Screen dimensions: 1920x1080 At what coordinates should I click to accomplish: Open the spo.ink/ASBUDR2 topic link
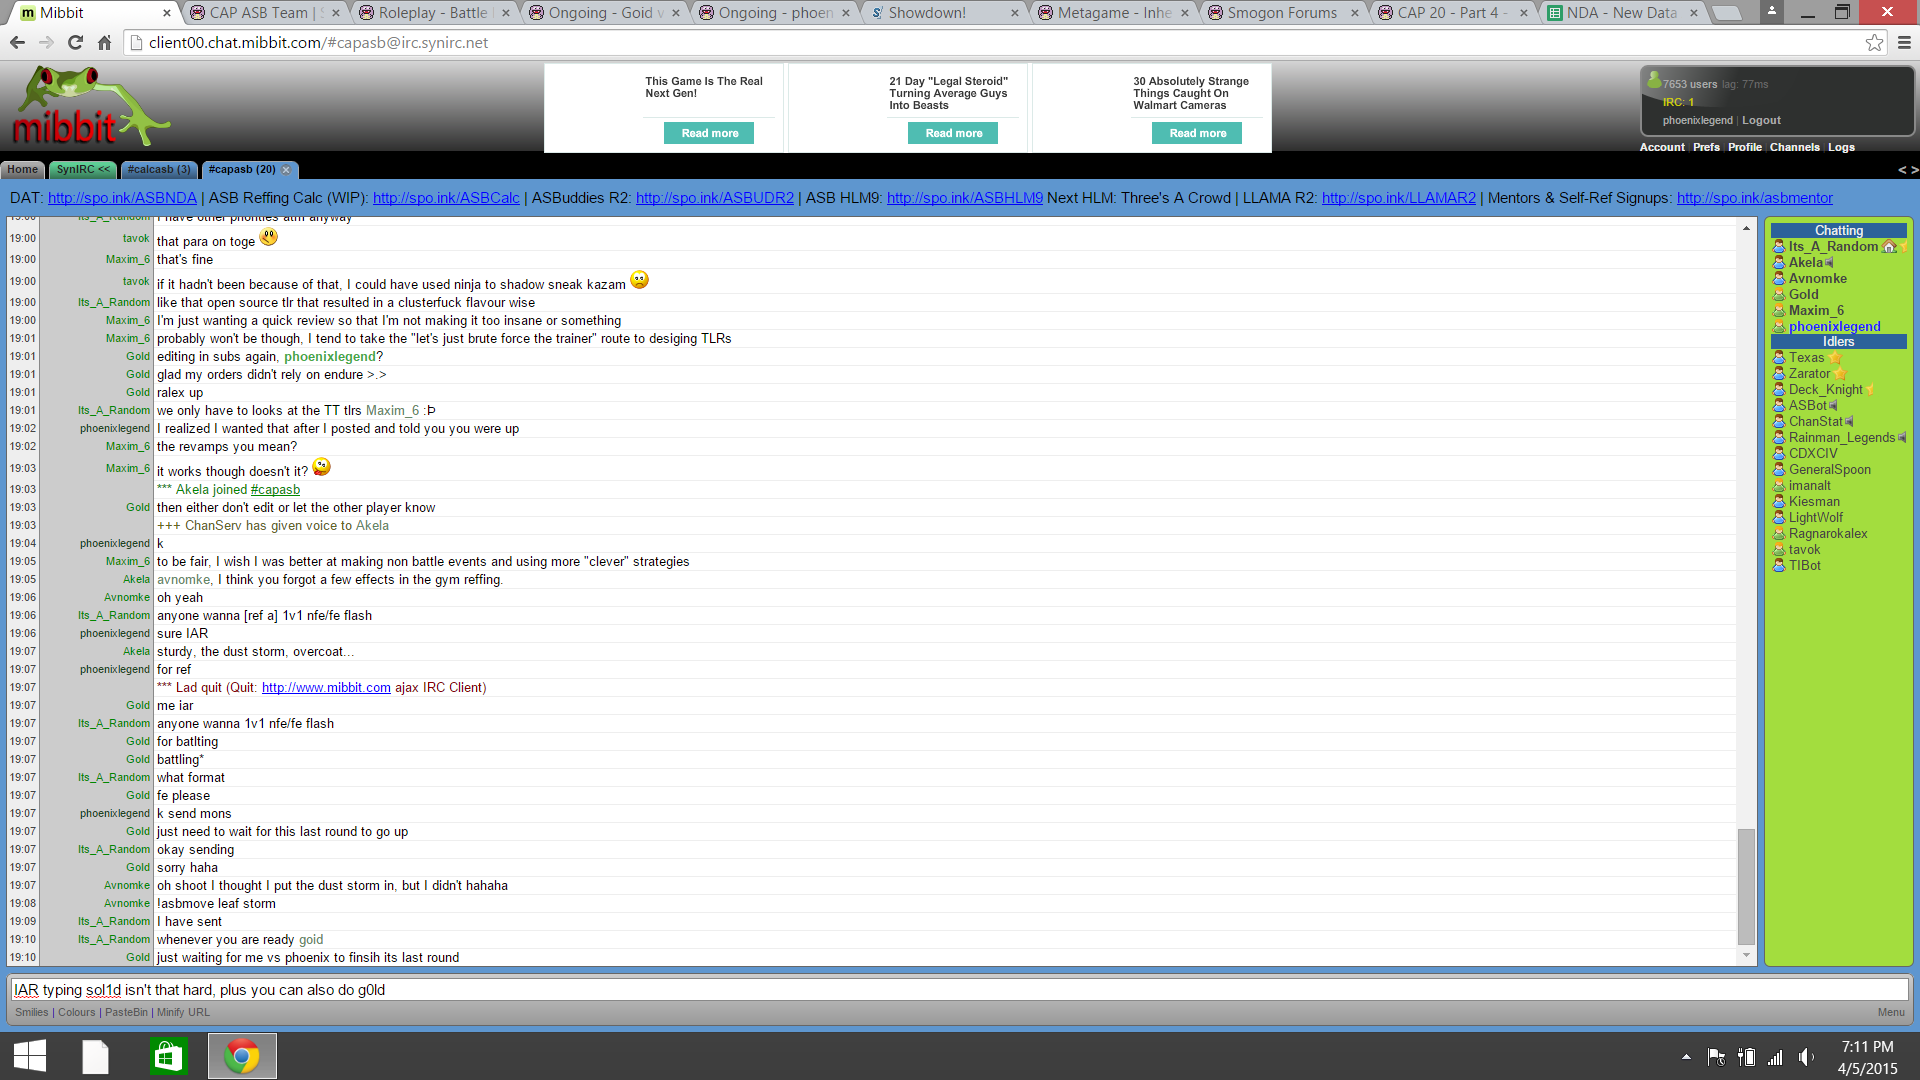tap(715, 198)
